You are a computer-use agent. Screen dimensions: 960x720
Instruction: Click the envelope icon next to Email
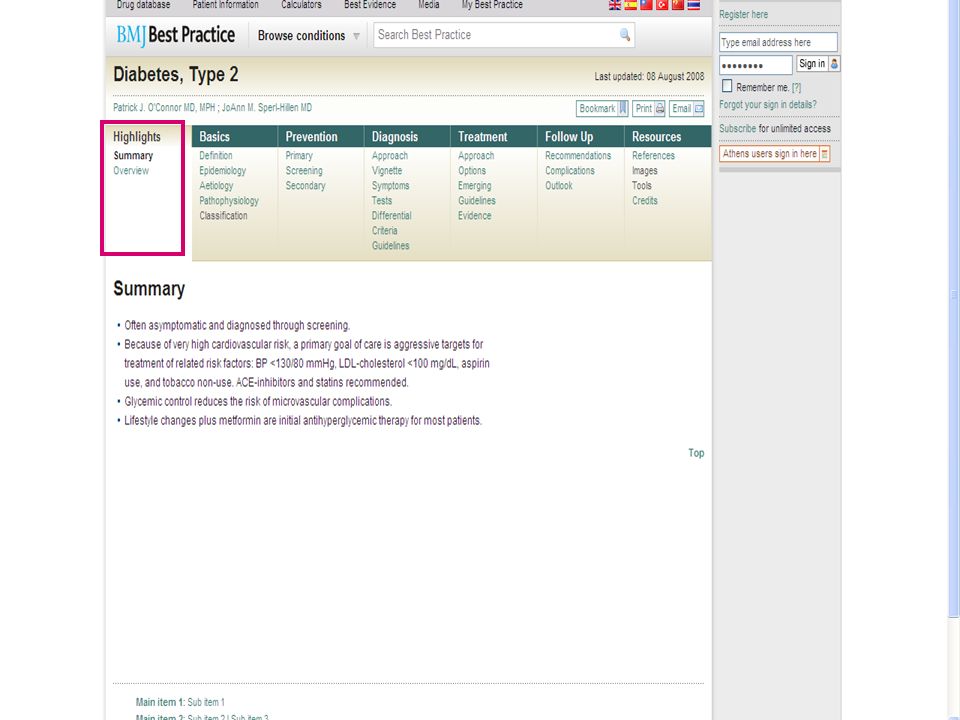[x=699, y=109]
